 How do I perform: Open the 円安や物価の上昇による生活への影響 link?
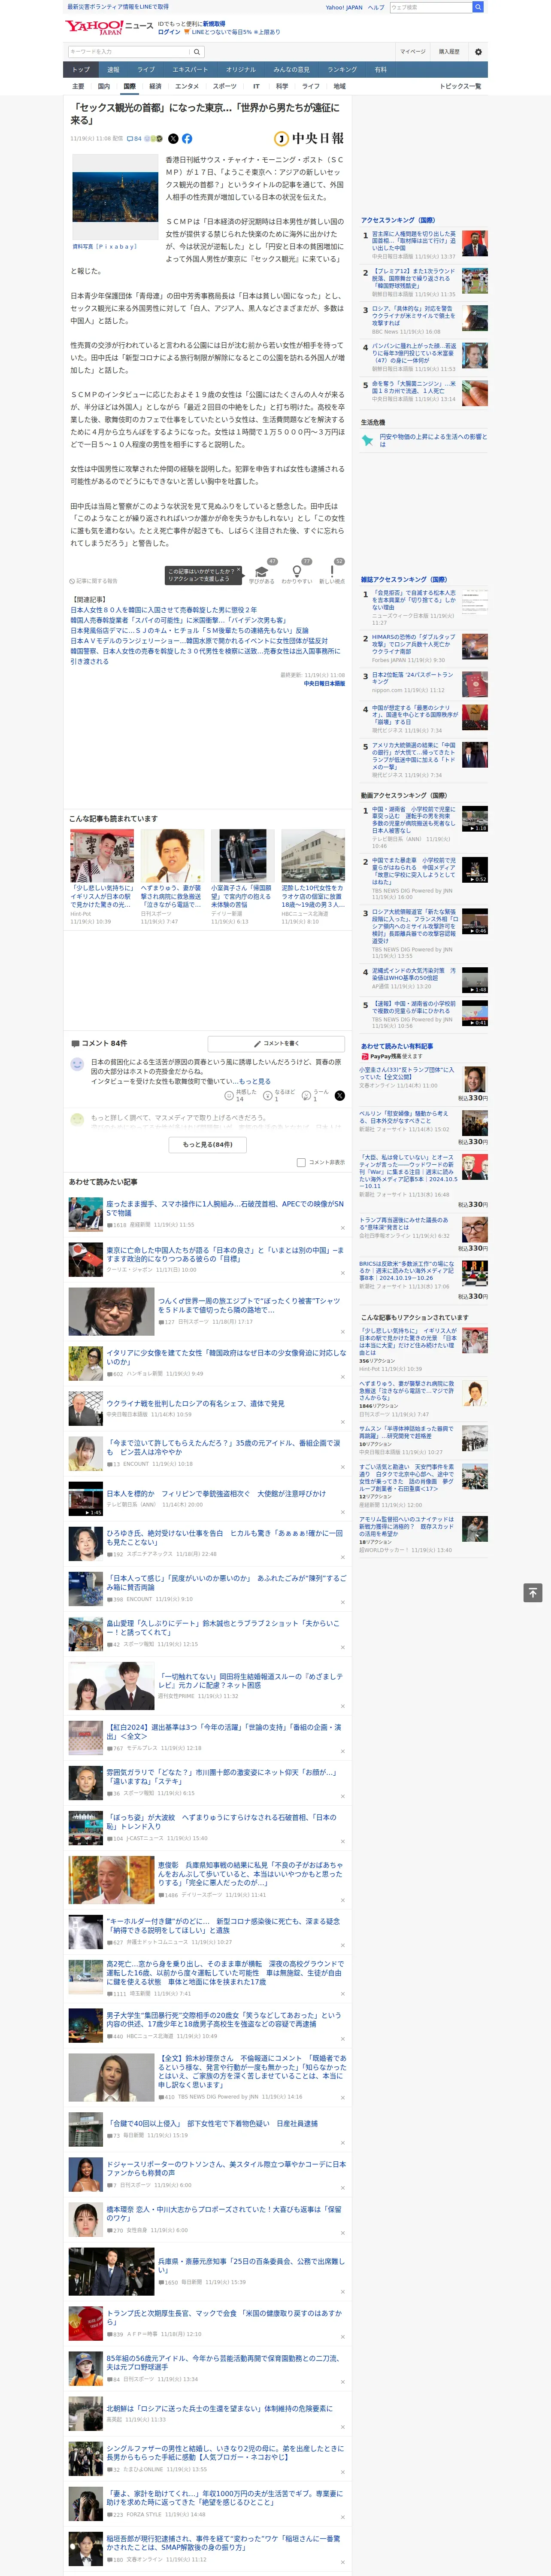433,440
